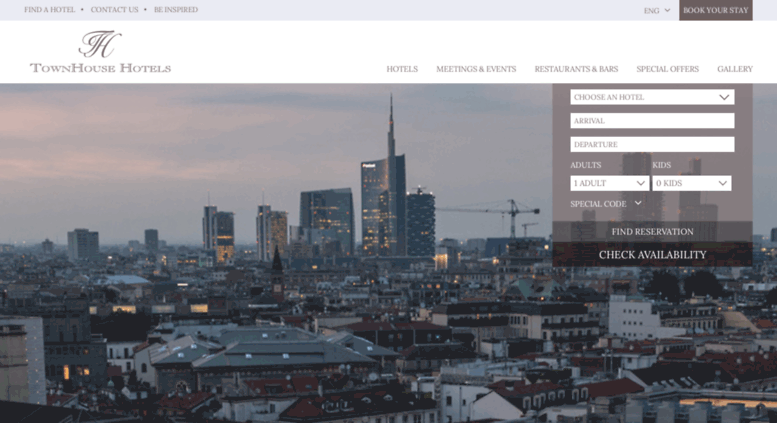Open the Hotels menu item

tap(402, 69)
